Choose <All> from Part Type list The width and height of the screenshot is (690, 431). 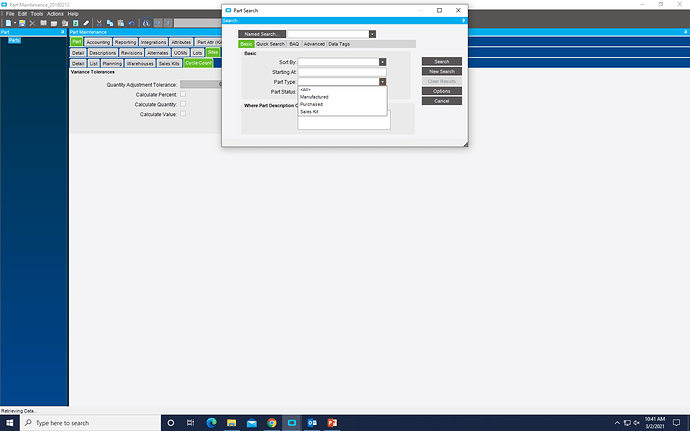[342, 89]
